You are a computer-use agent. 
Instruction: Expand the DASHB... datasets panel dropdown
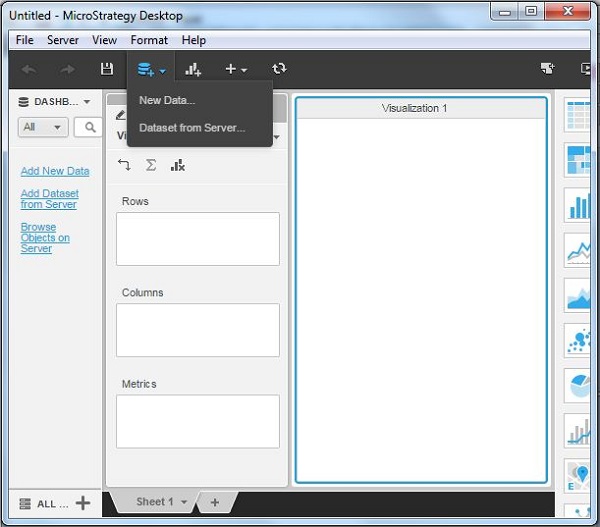click(87, 102)
